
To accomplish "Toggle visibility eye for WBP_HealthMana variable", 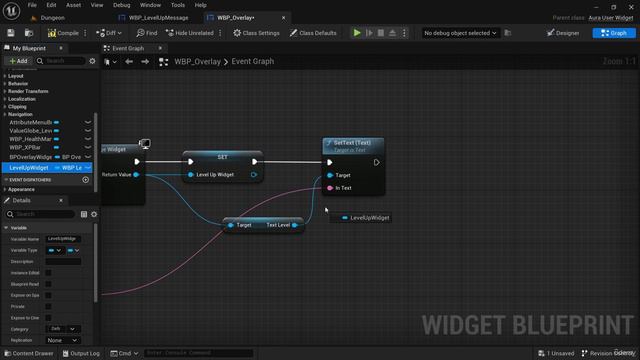I will 88,139.
